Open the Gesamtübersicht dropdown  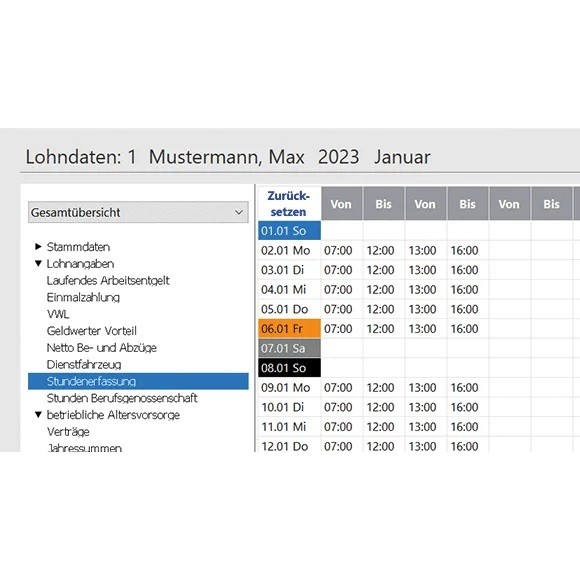[138, 212]
